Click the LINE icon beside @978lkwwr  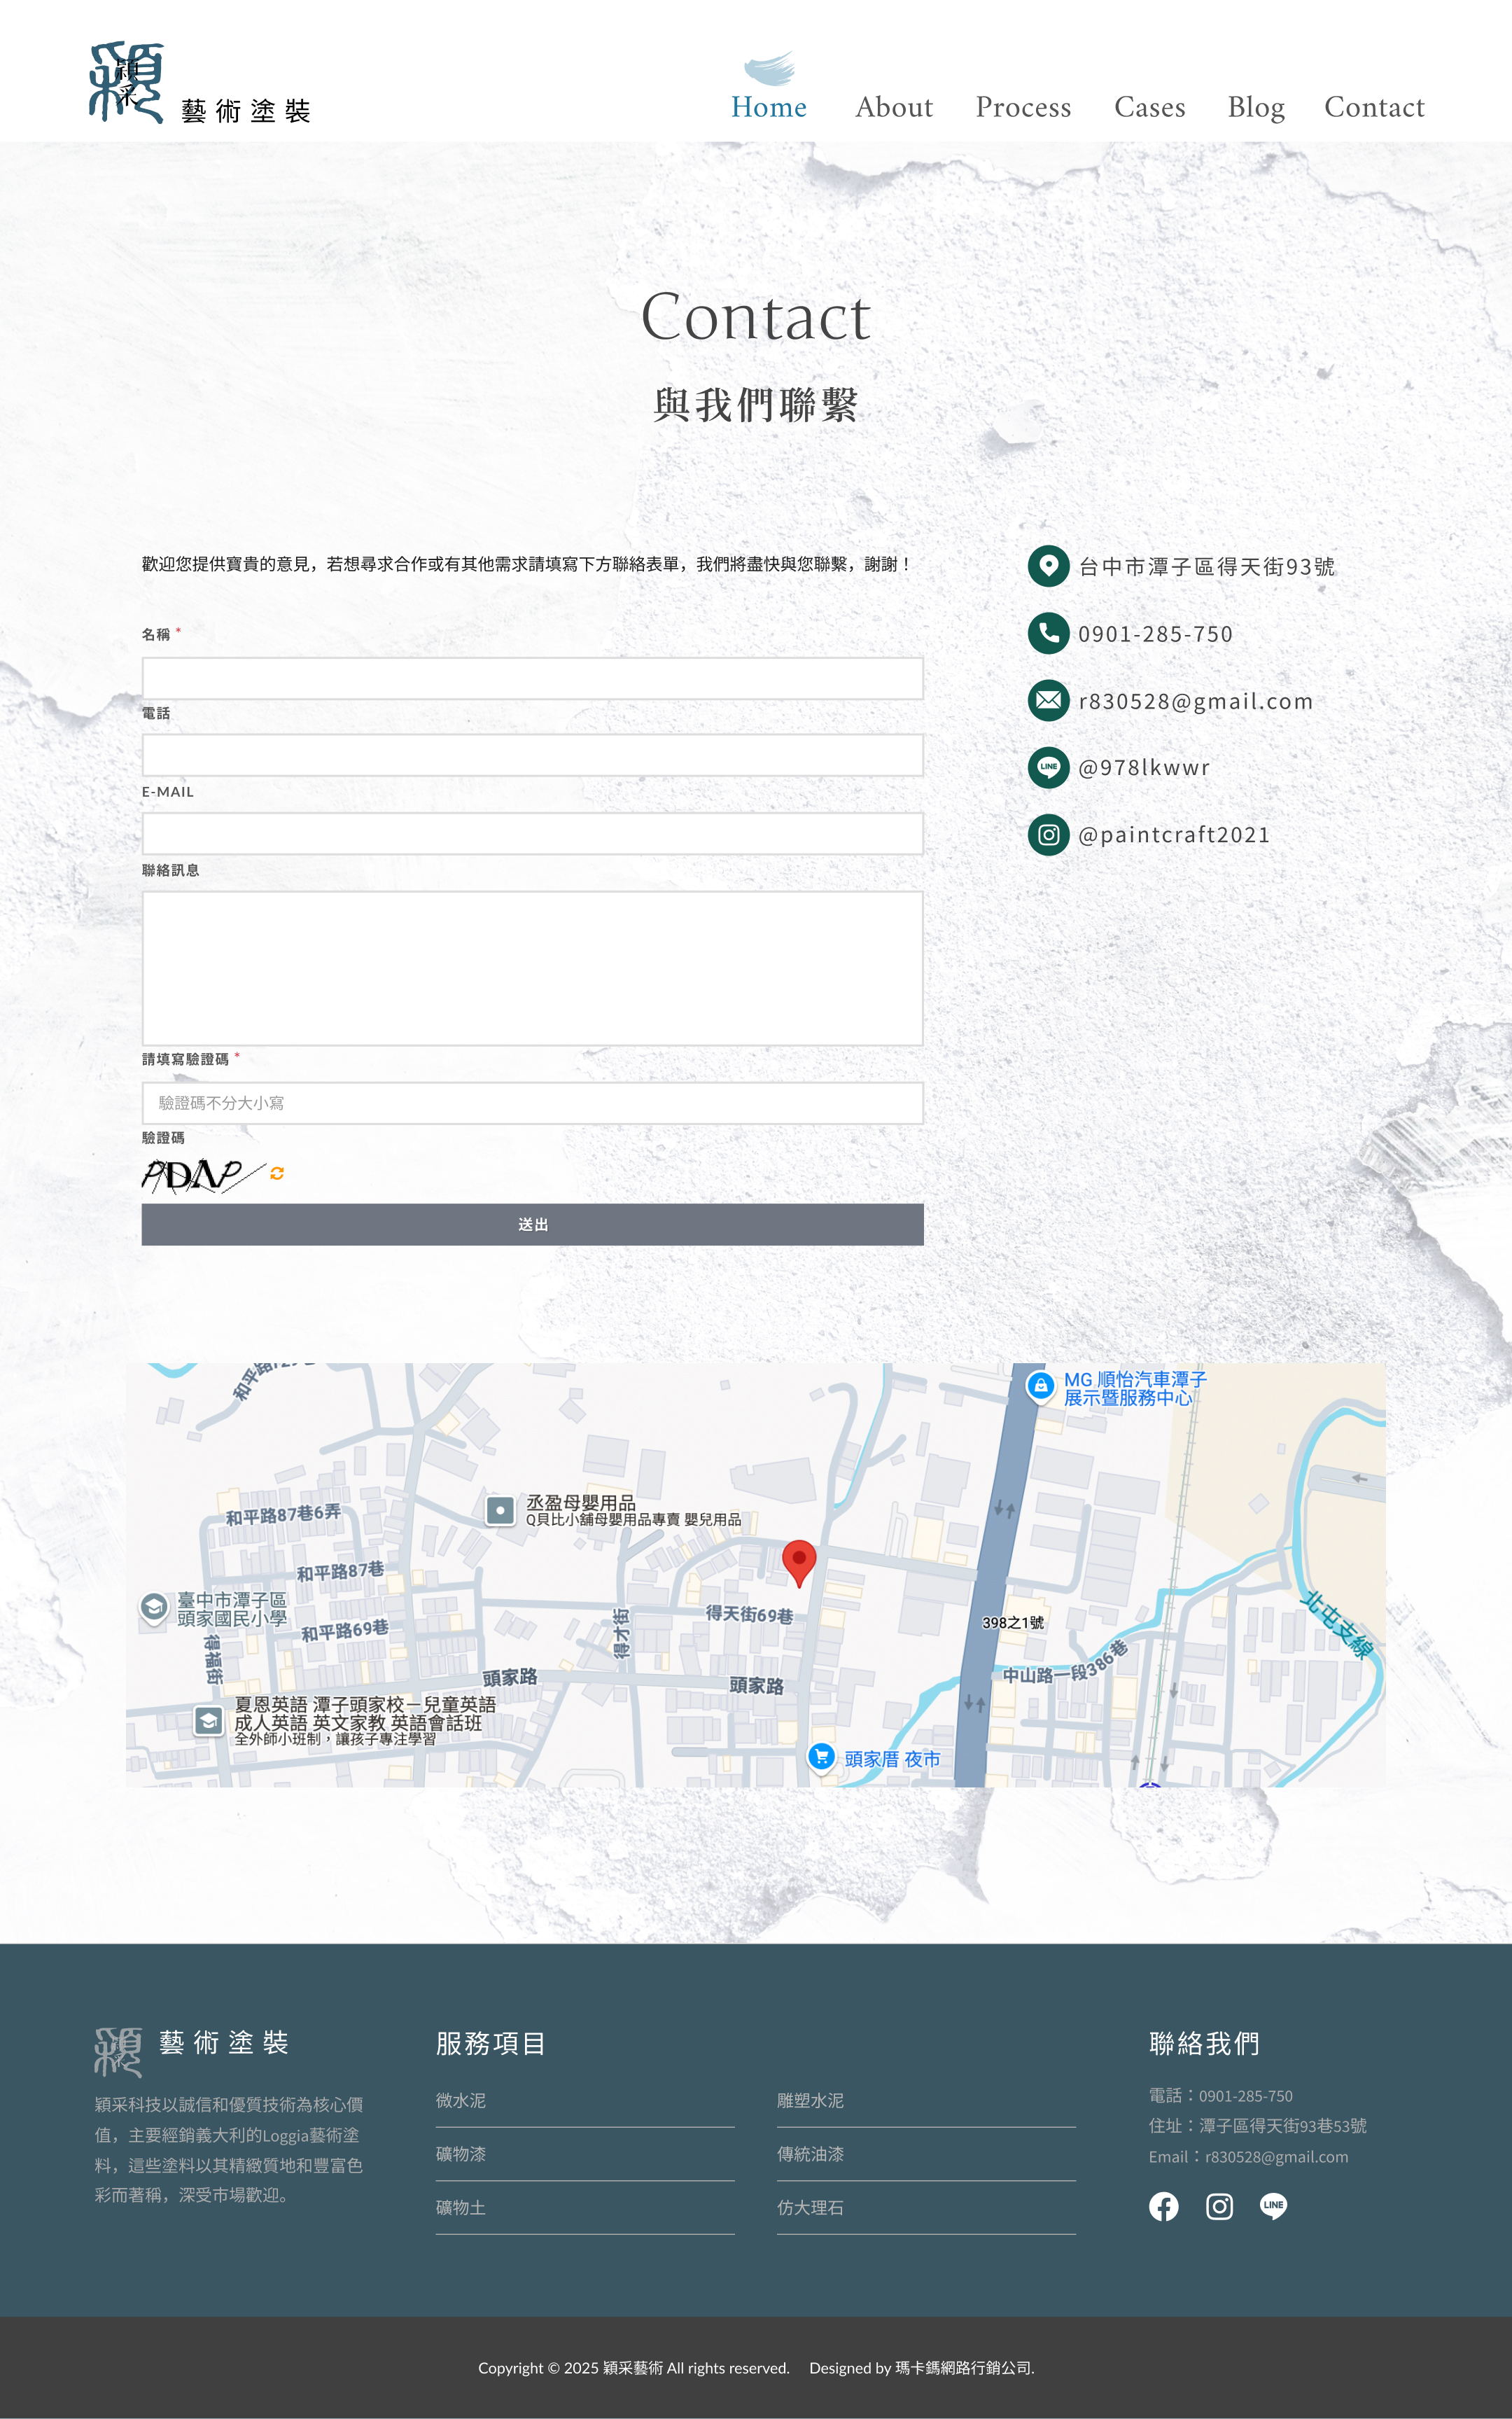[1048, 767]
